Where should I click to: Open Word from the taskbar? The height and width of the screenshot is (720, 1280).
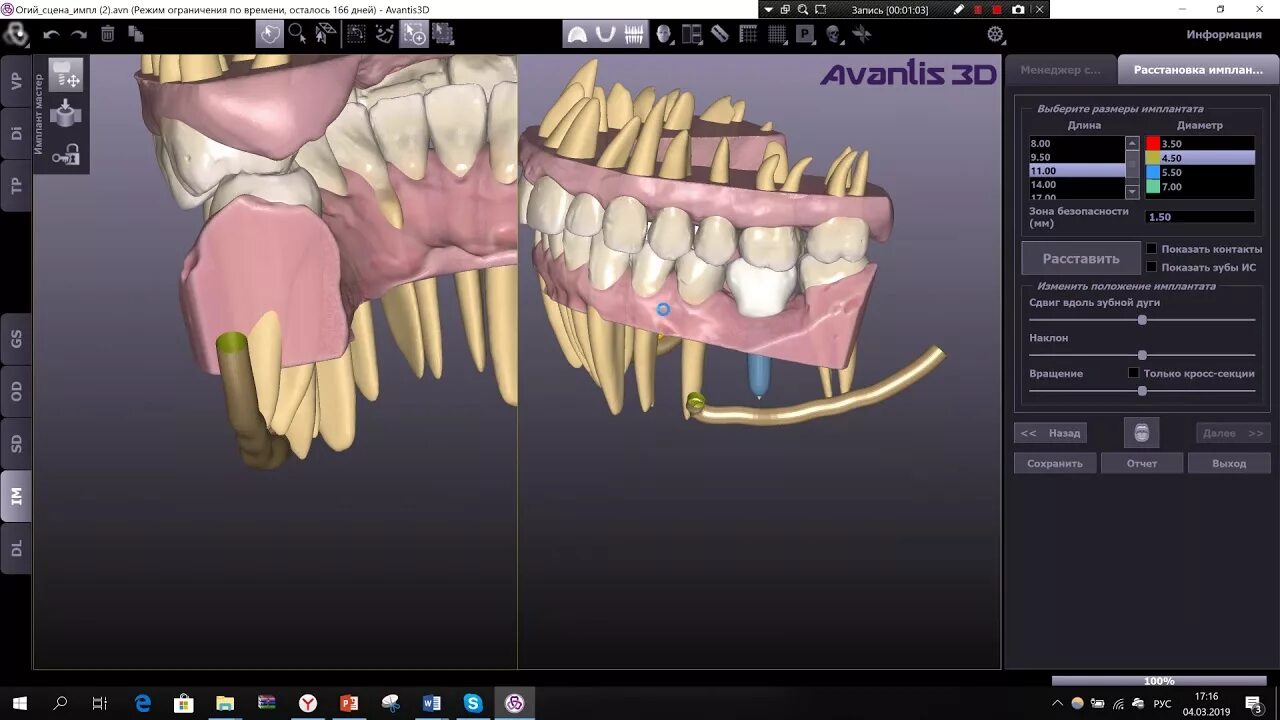tap(432, 703)
